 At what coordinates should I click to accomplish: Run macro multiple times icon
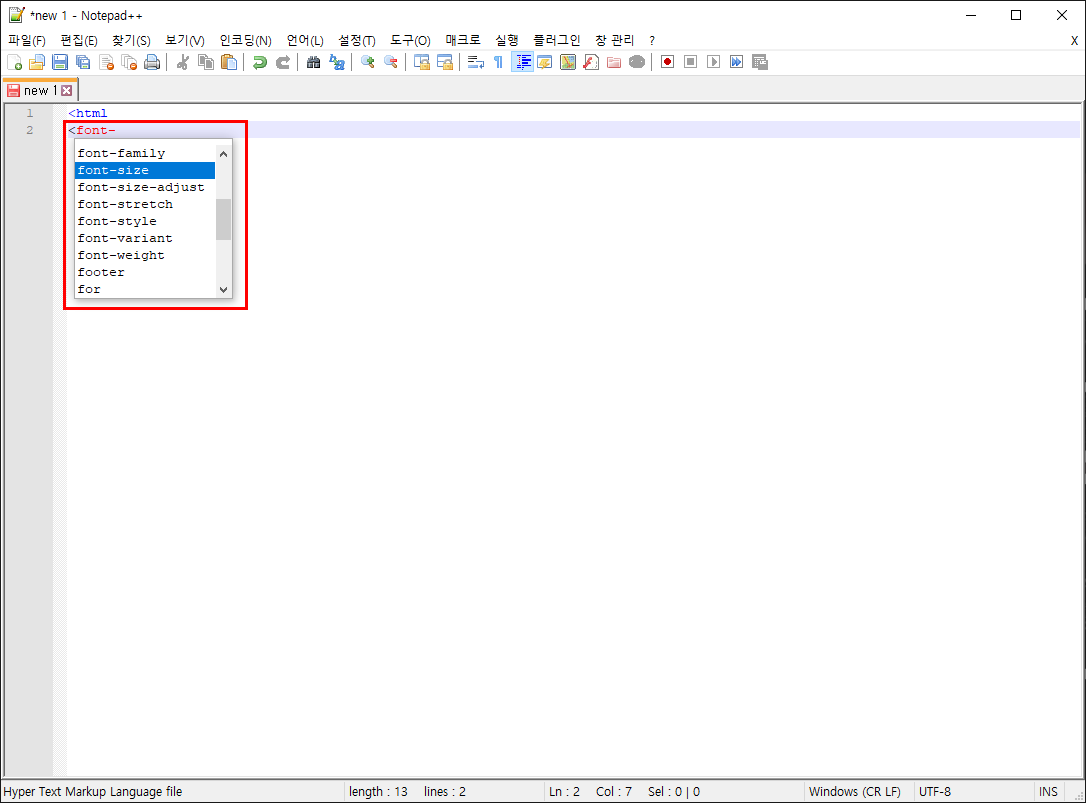pos(736,62)
